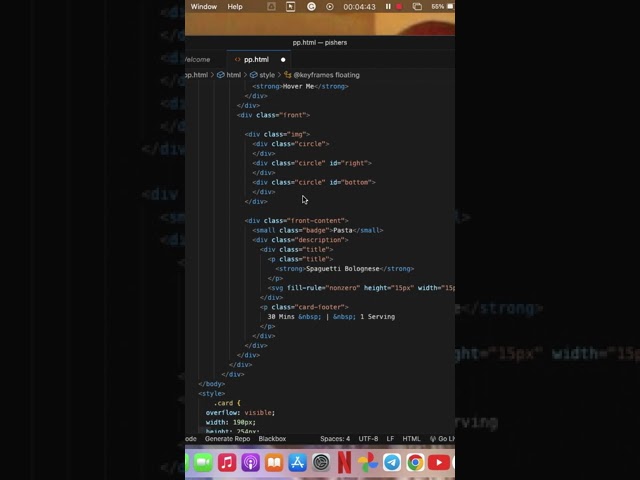This screenshot has width=640, height=480.
Task: Select the style breadcrumb segment
Action: pyautogui.click(x=262, y=75)
